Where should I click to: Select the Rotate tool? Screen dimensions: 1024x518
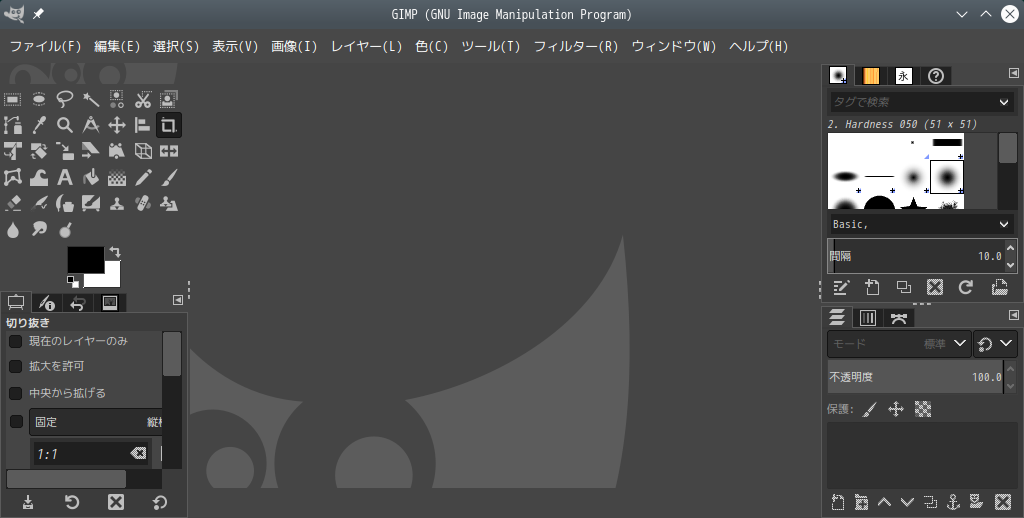pyautogui.click(x=39, y=152)
